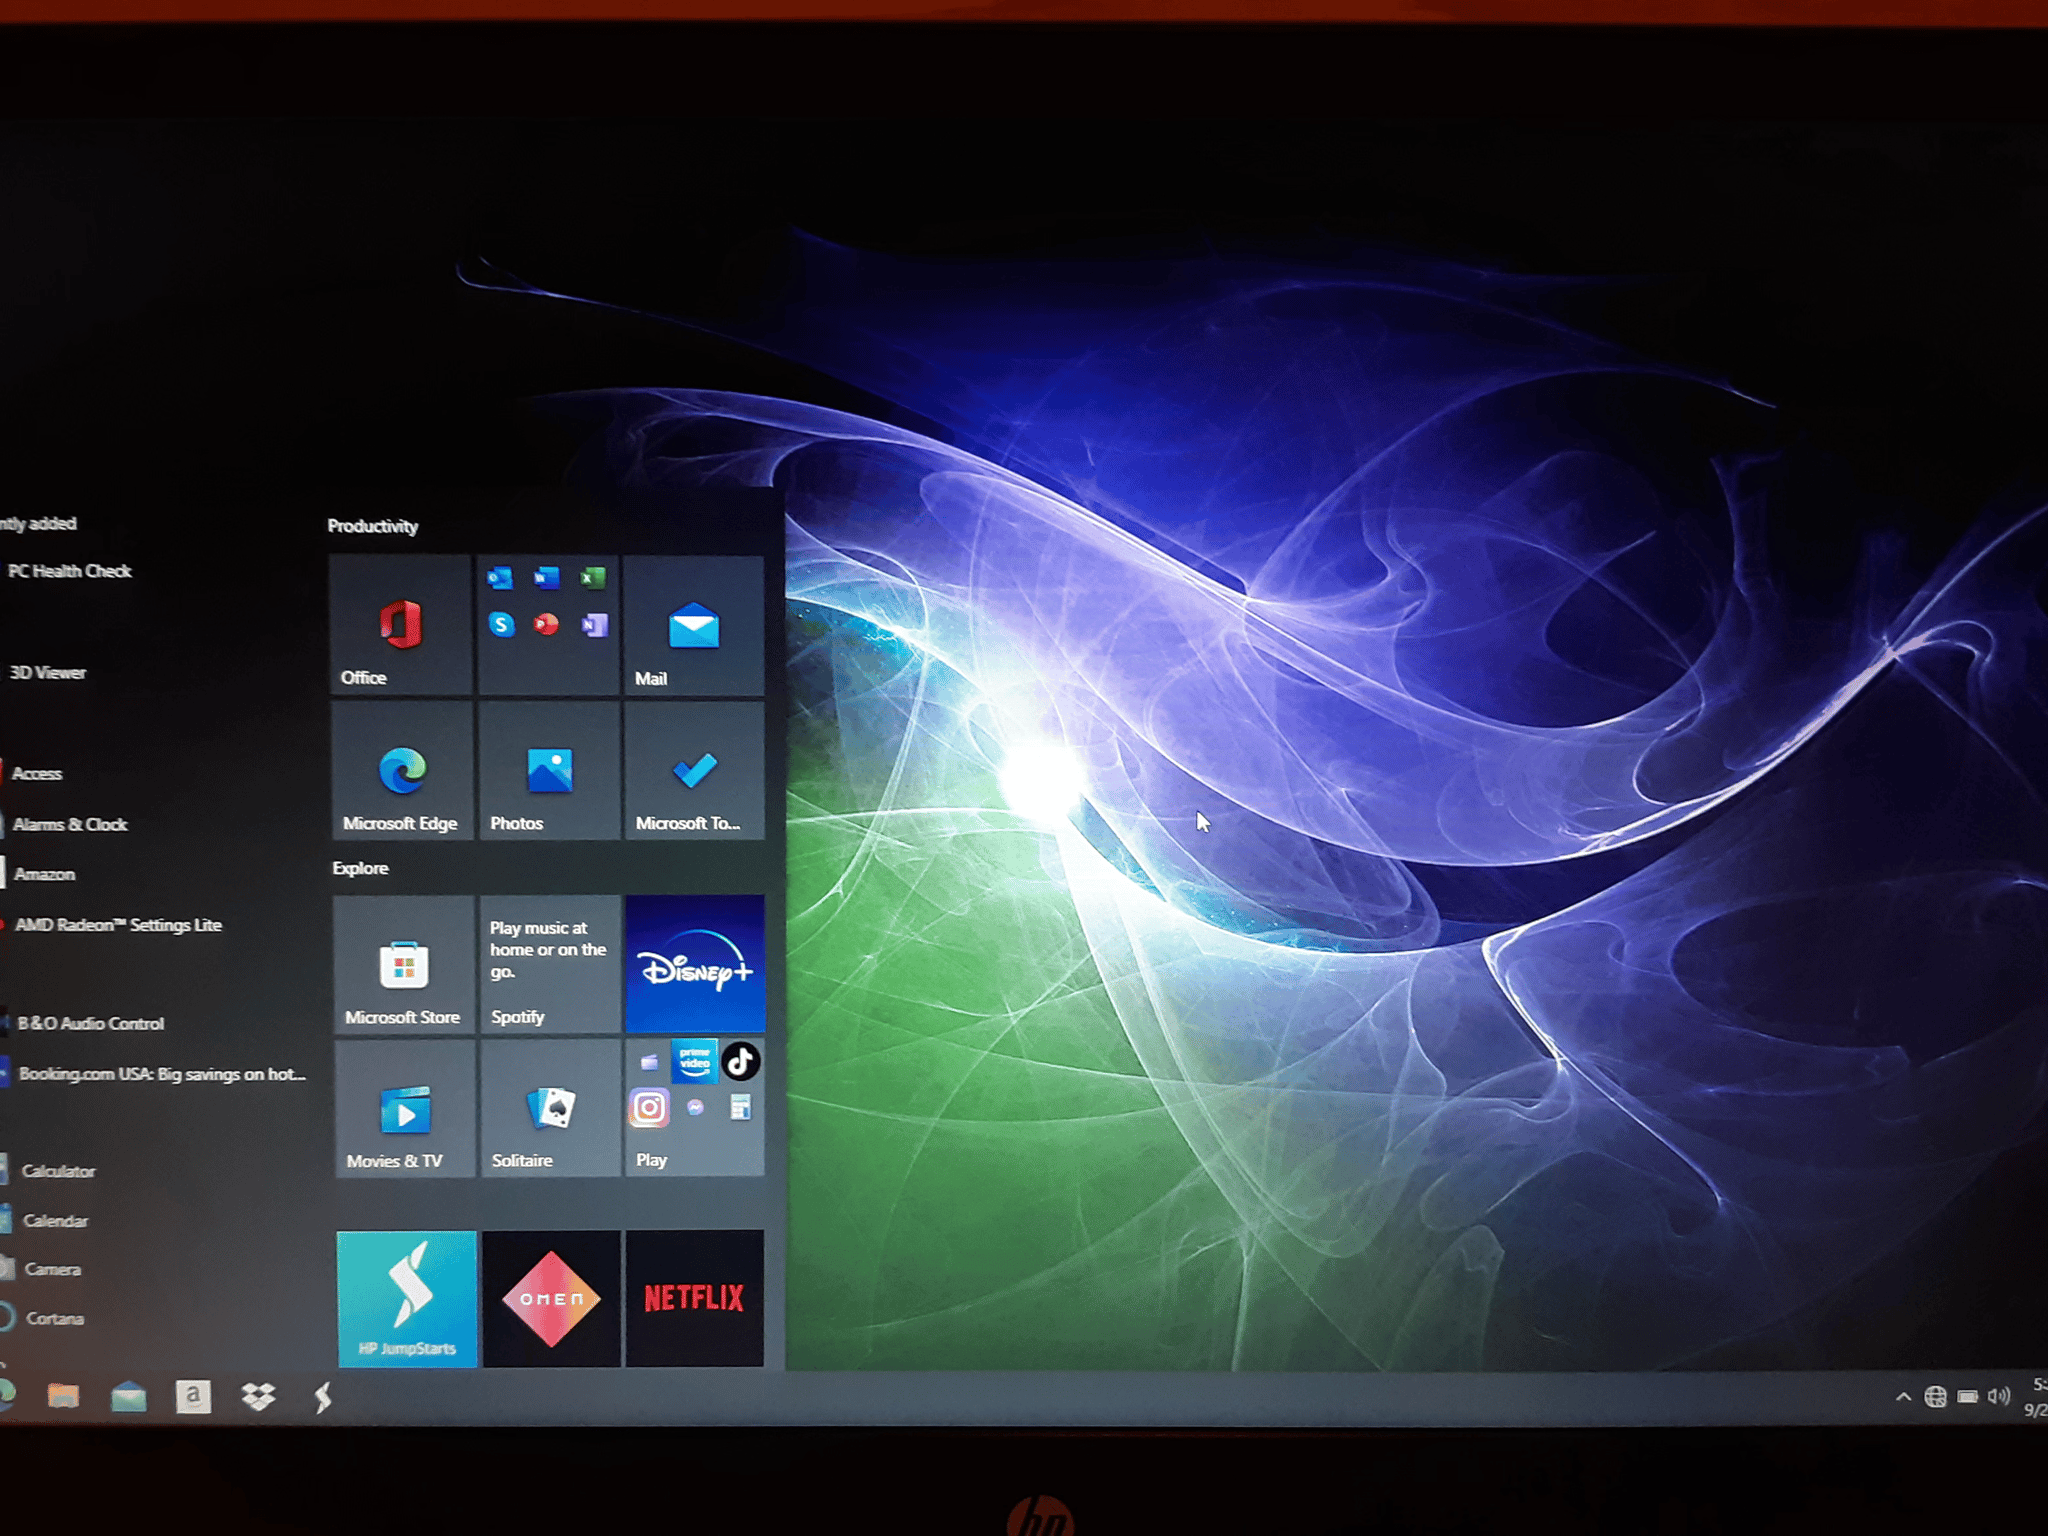The width and height of the screenshot is (2048, 1536).
Task: Open File Explorer from the taskbar
Action: 63,1396
